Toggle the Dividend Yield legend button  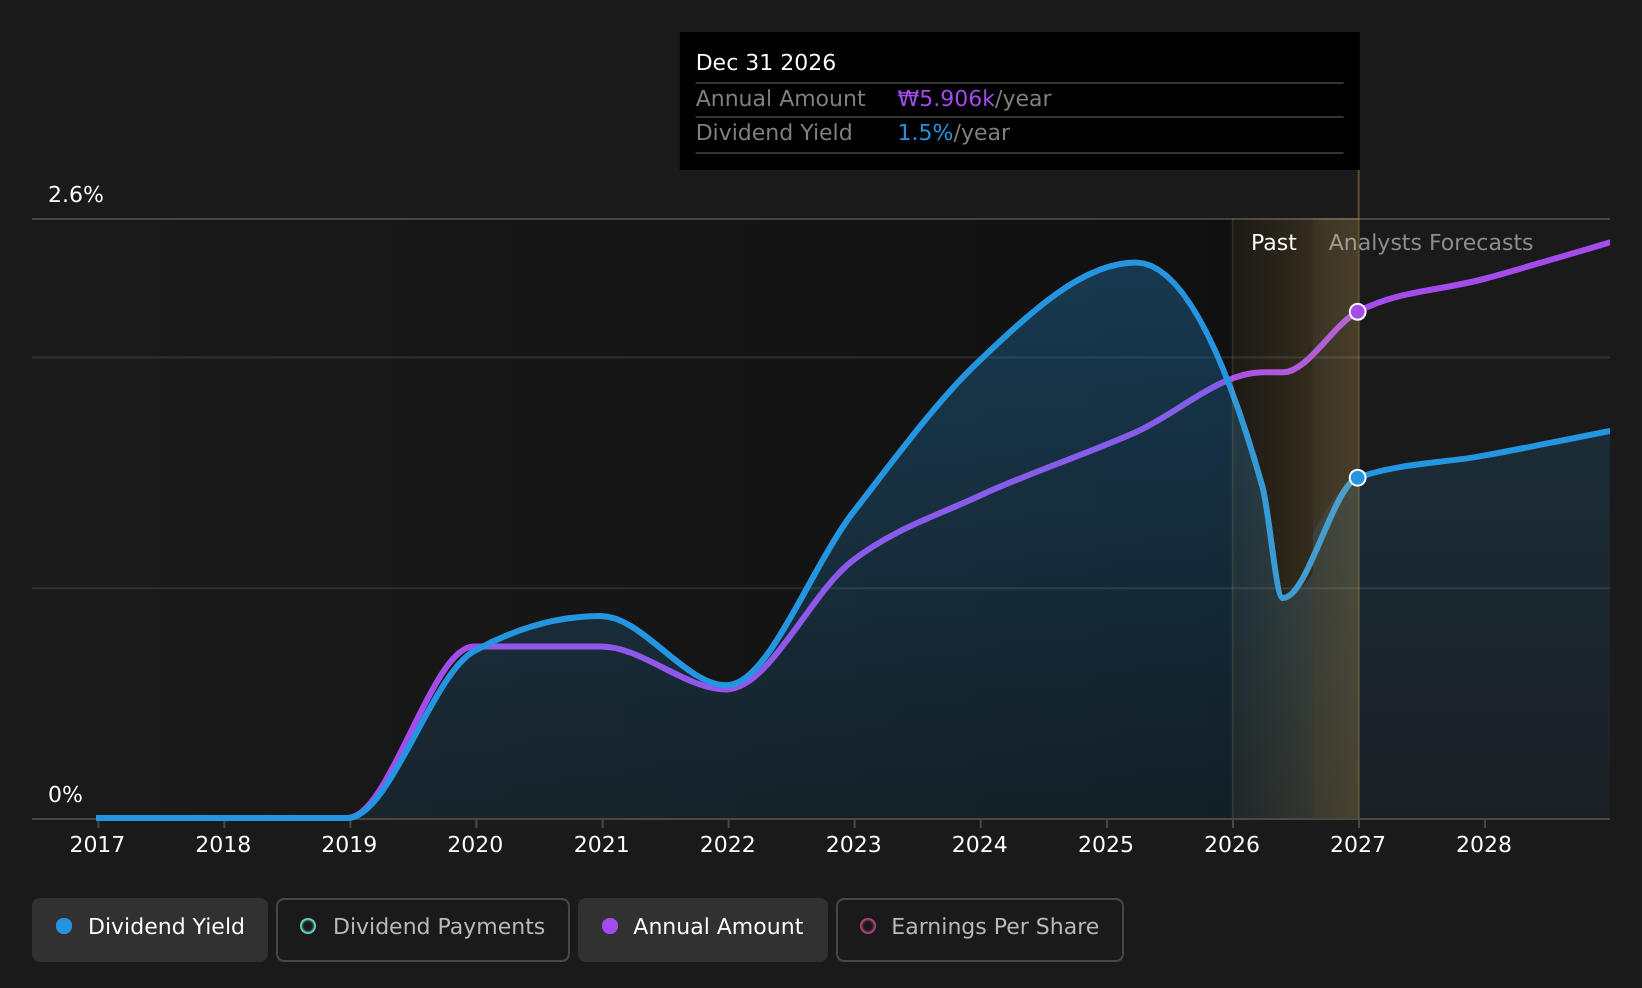150,929
